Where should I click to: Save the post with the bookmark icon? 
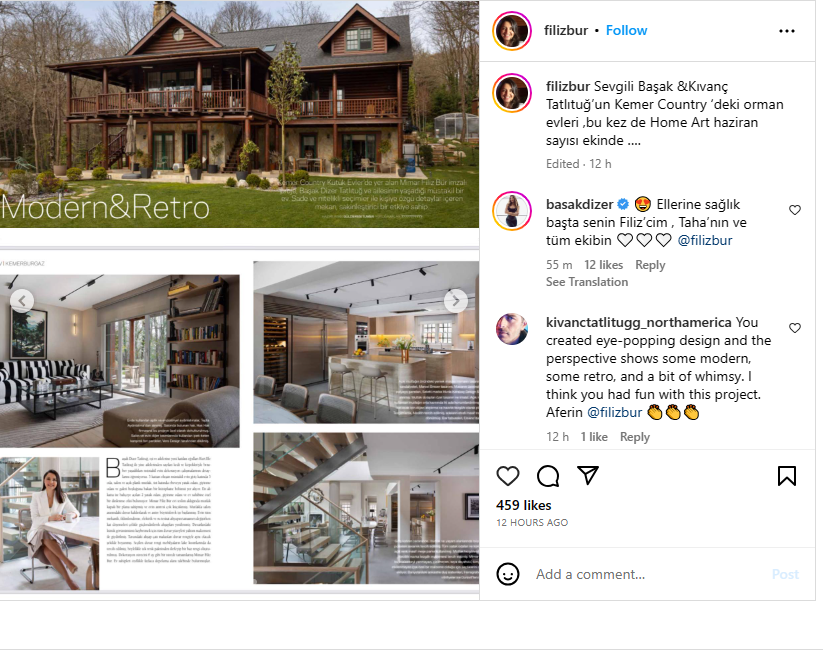[786, 476]
